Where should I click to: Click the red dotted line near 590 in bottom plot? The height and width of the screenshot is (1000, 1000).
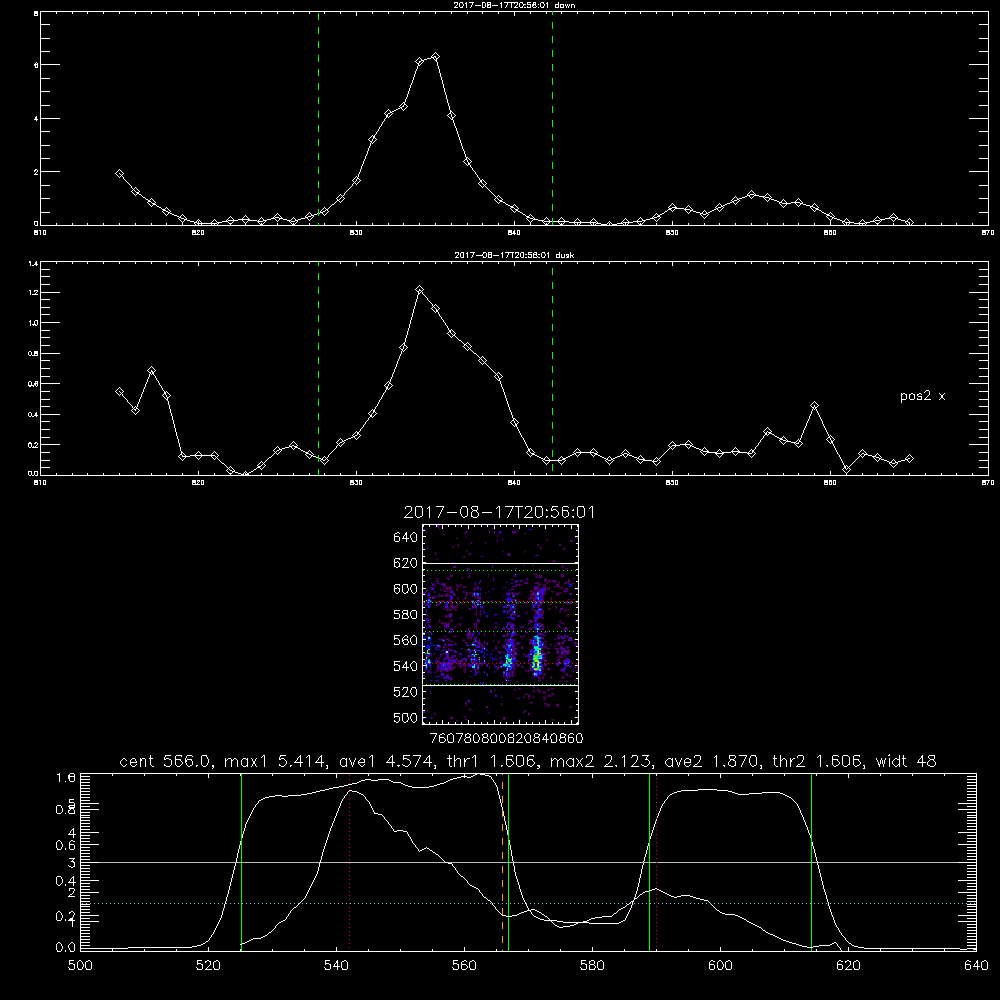click(x=656, y=861)
